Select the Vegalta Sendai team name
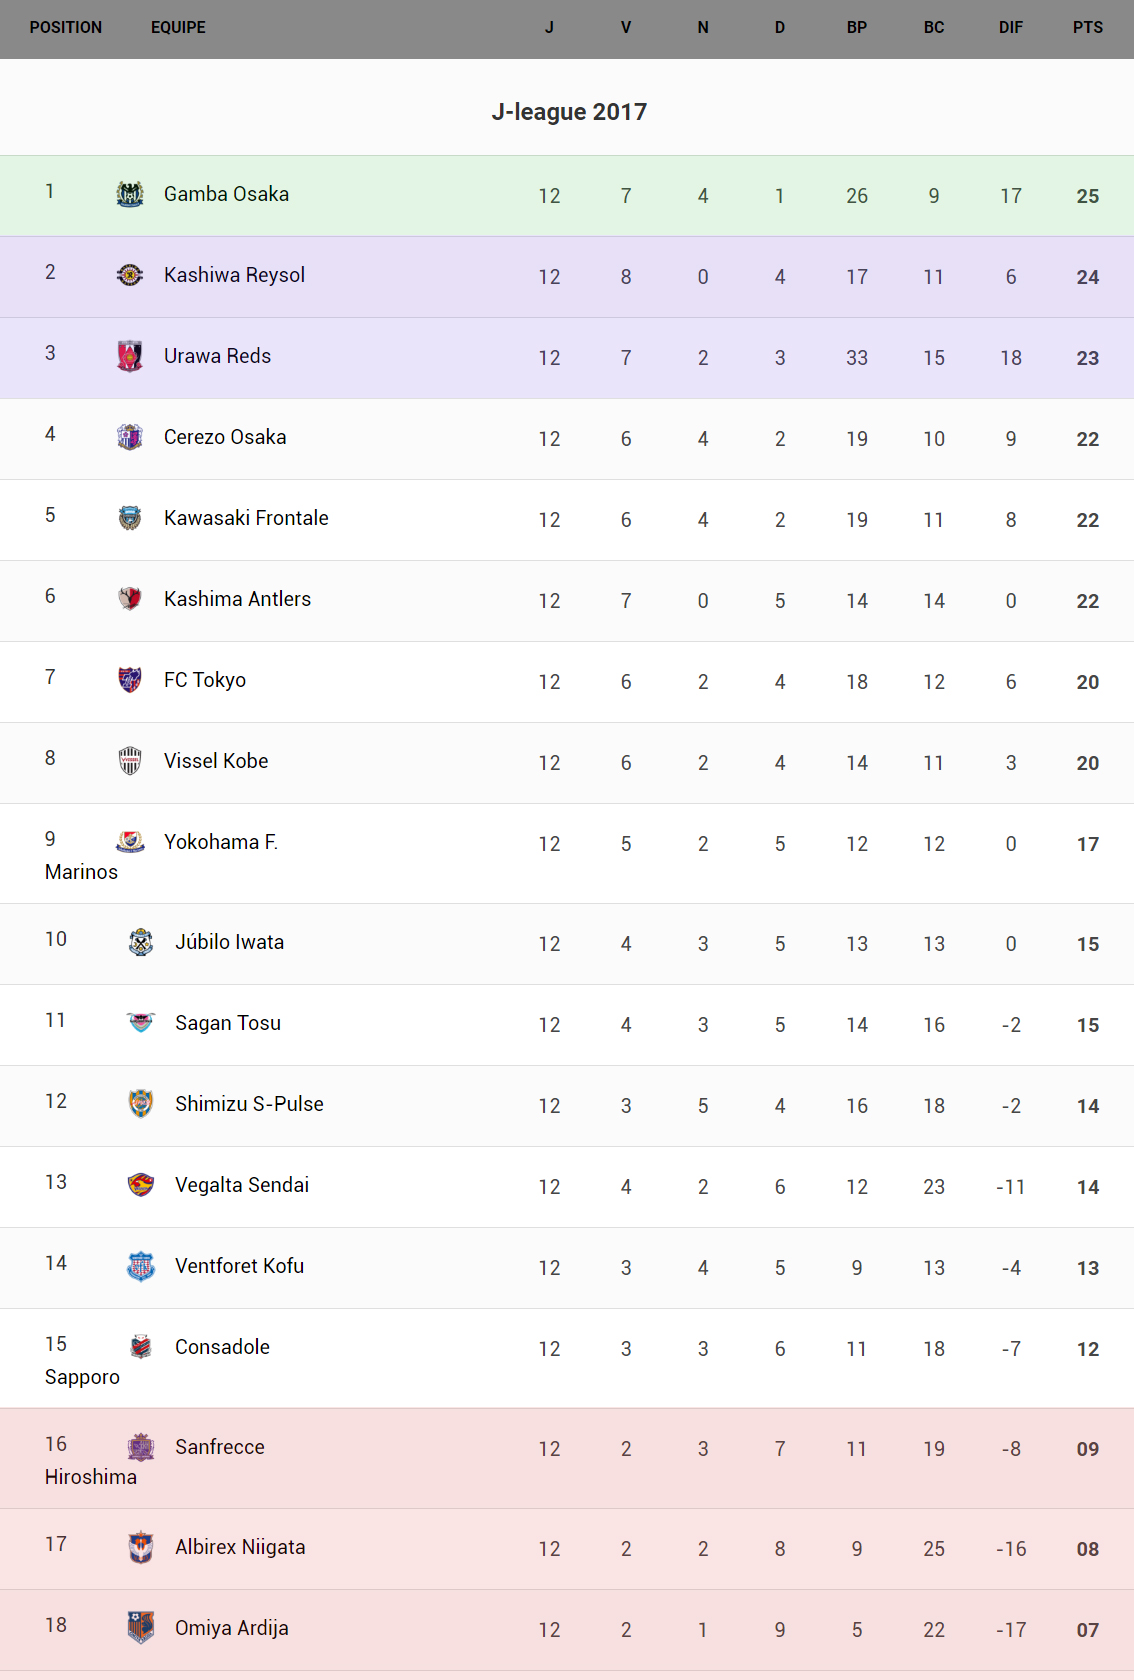Screen dimensions: 1134x1680 (x=242, y=1185)
